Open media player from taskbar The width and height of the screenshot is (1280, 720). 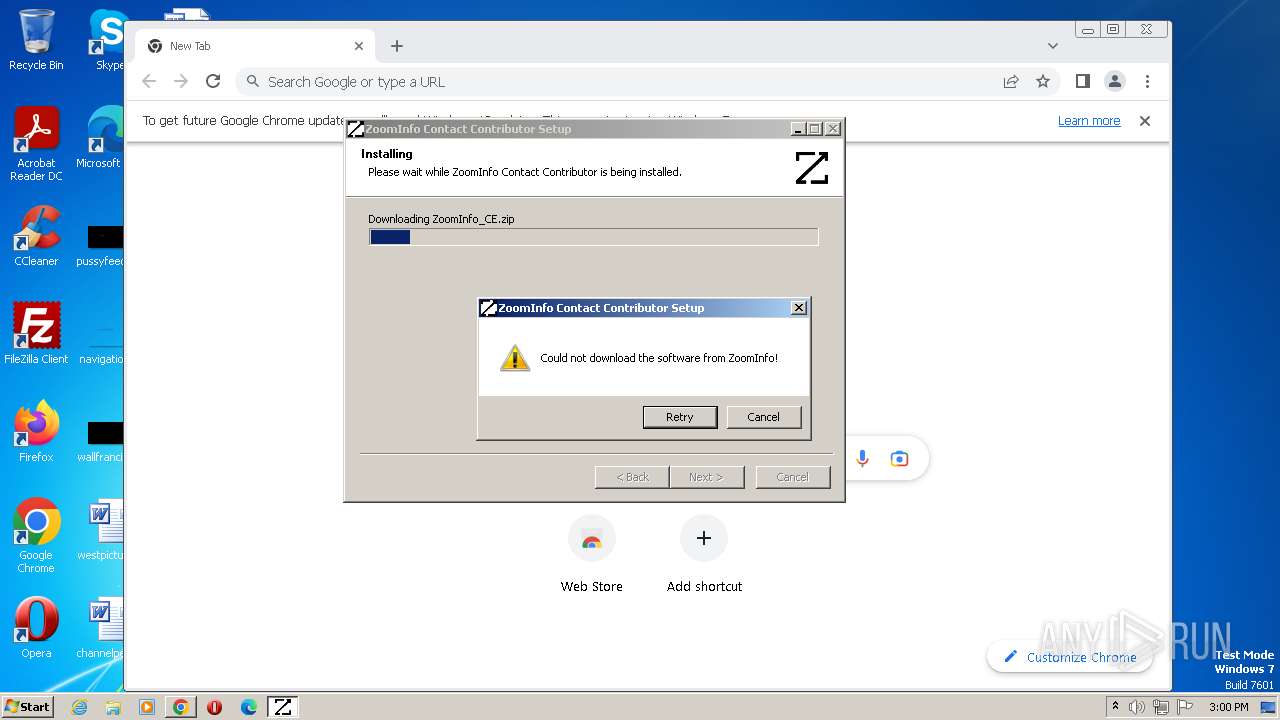[x=147, y=707]
